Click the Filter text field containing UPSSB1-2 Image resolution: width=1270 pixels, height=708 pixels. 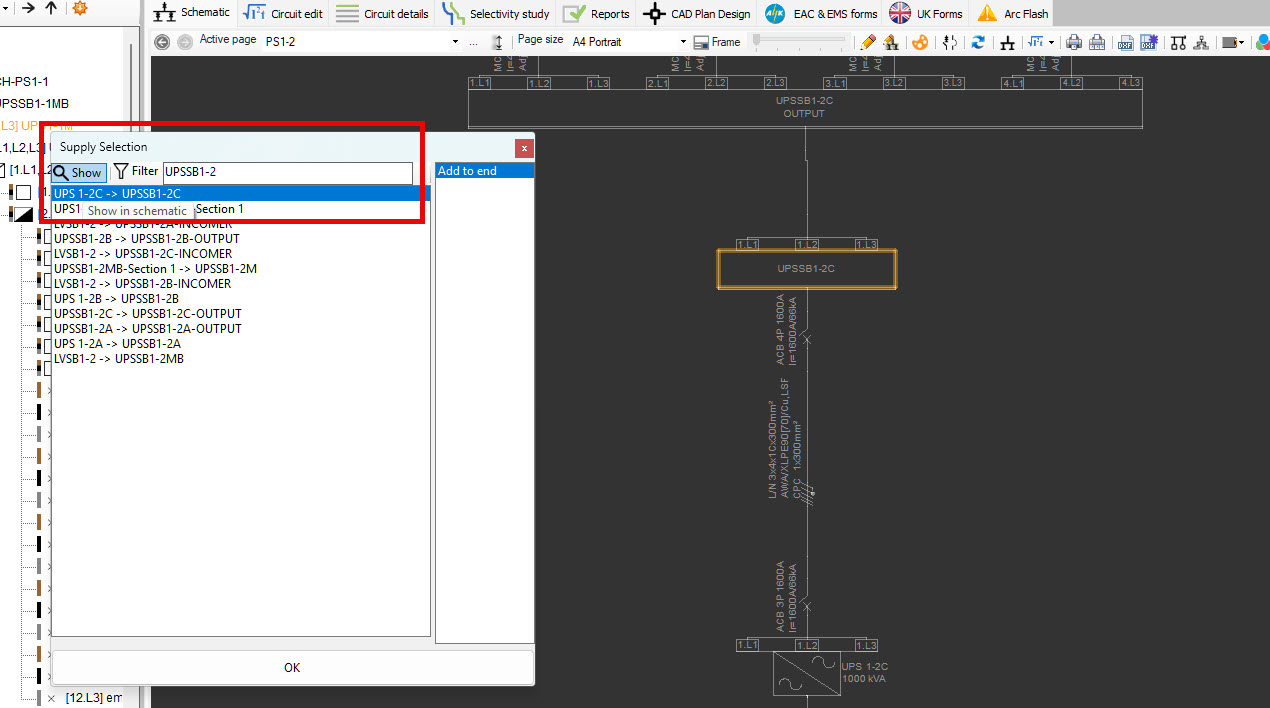click(287, 172)
